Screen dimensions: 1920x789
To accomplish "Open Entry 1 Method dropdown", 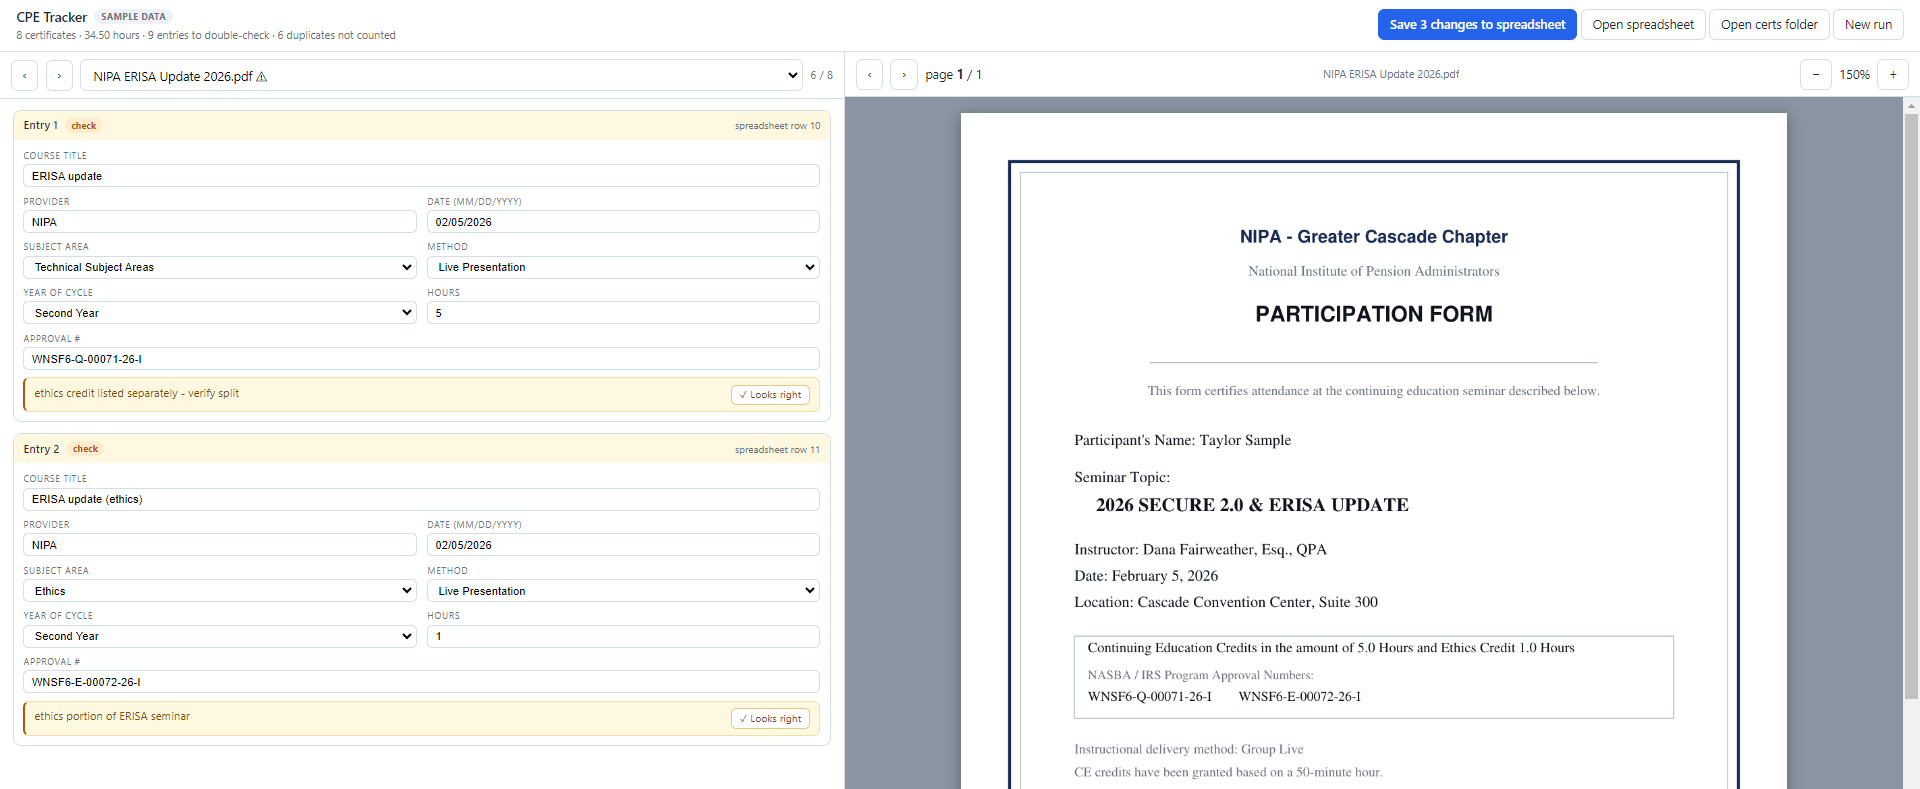I will 623,267.
